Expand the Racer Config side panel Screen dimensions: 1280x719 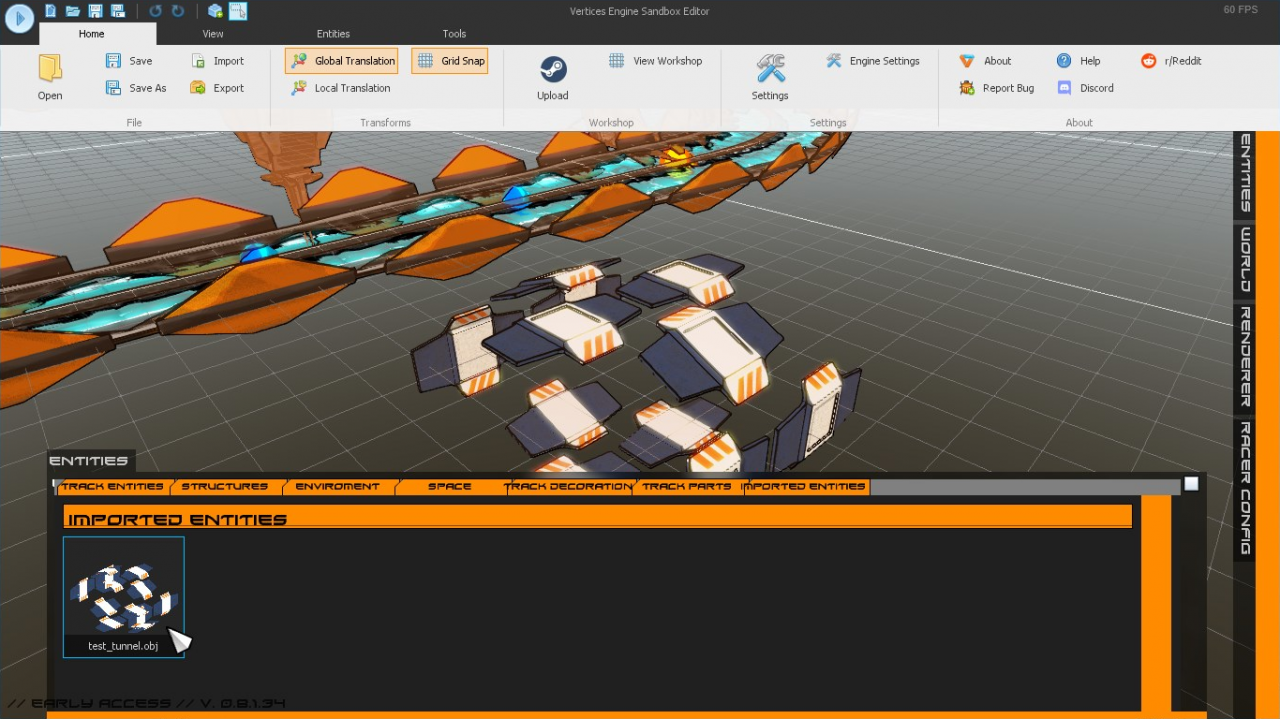1245,487
